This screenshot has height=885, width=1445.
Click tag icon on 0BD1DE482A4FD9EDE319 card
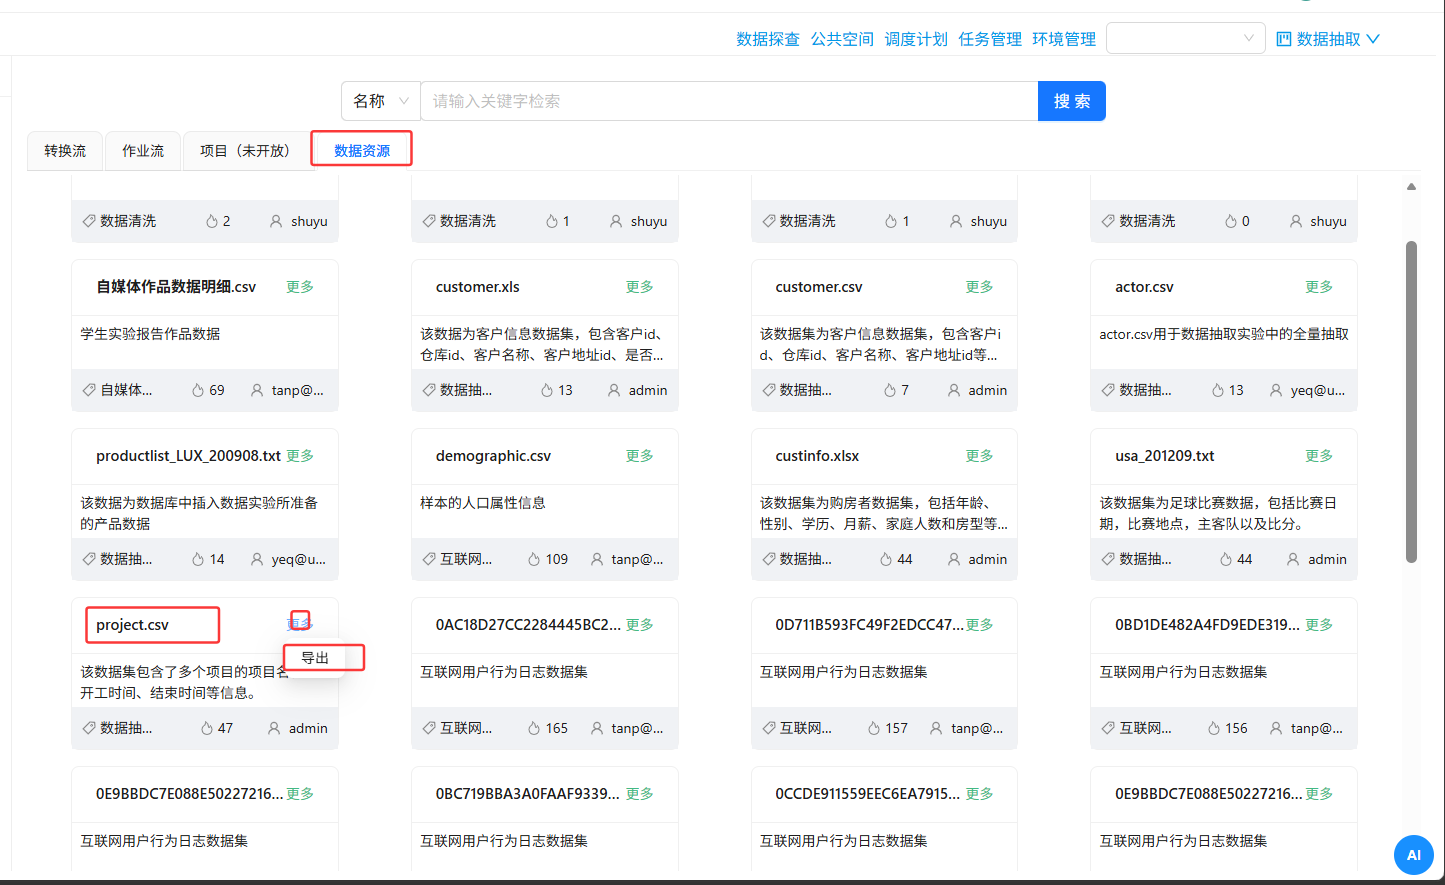(1108, 728)
